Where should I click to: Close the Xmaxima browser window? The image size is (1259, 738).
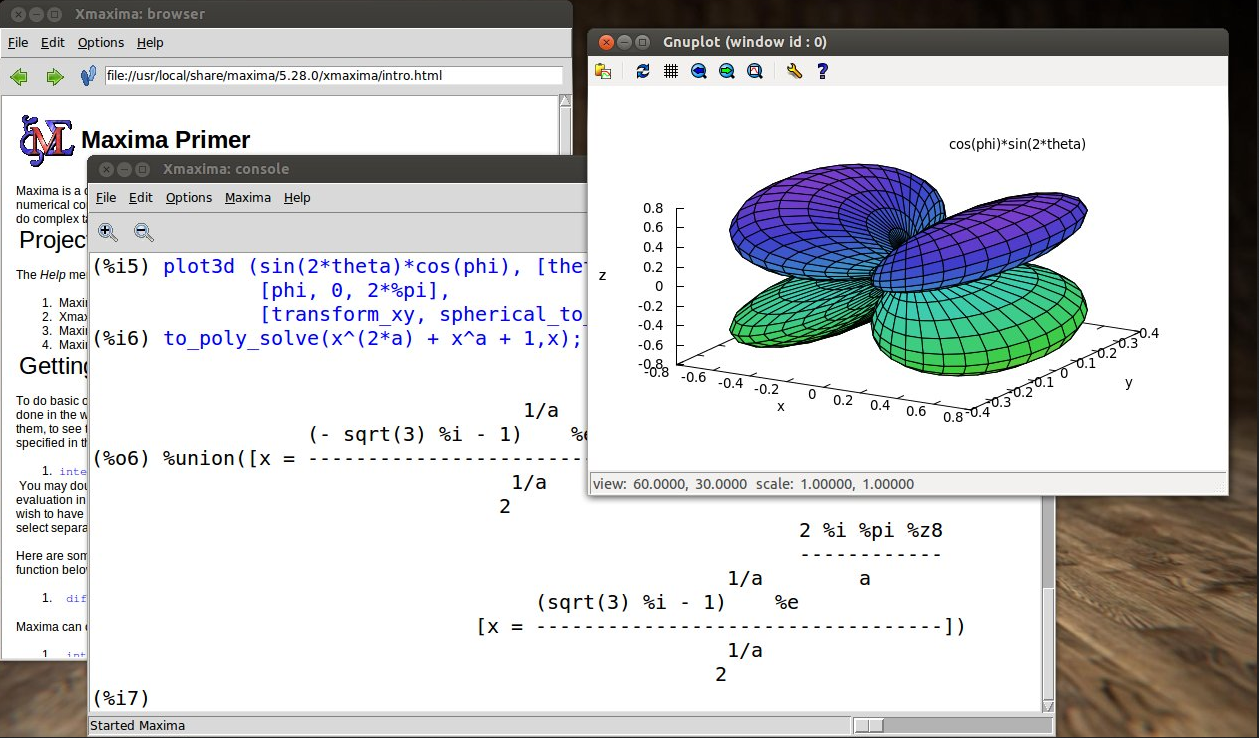point(16,14)
